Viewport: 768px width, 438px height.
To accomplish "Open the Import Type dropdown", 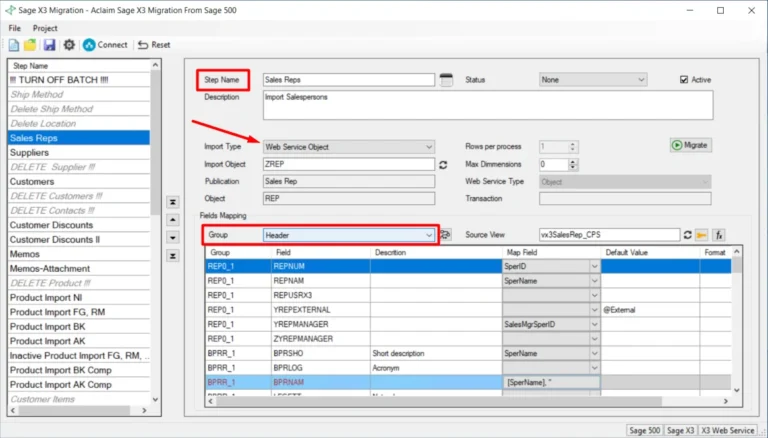I will click(x=429, y=147).
